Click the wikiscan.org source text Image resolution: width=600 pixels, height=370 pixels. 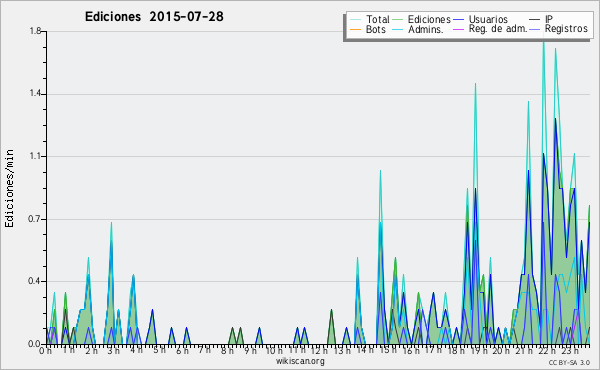coord(300,361)
